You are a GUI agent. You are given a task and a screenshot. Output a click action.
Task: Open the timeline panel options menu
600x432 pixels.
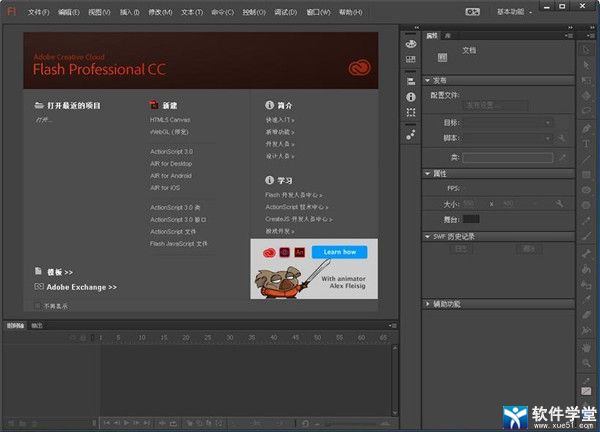coord(393,326)
